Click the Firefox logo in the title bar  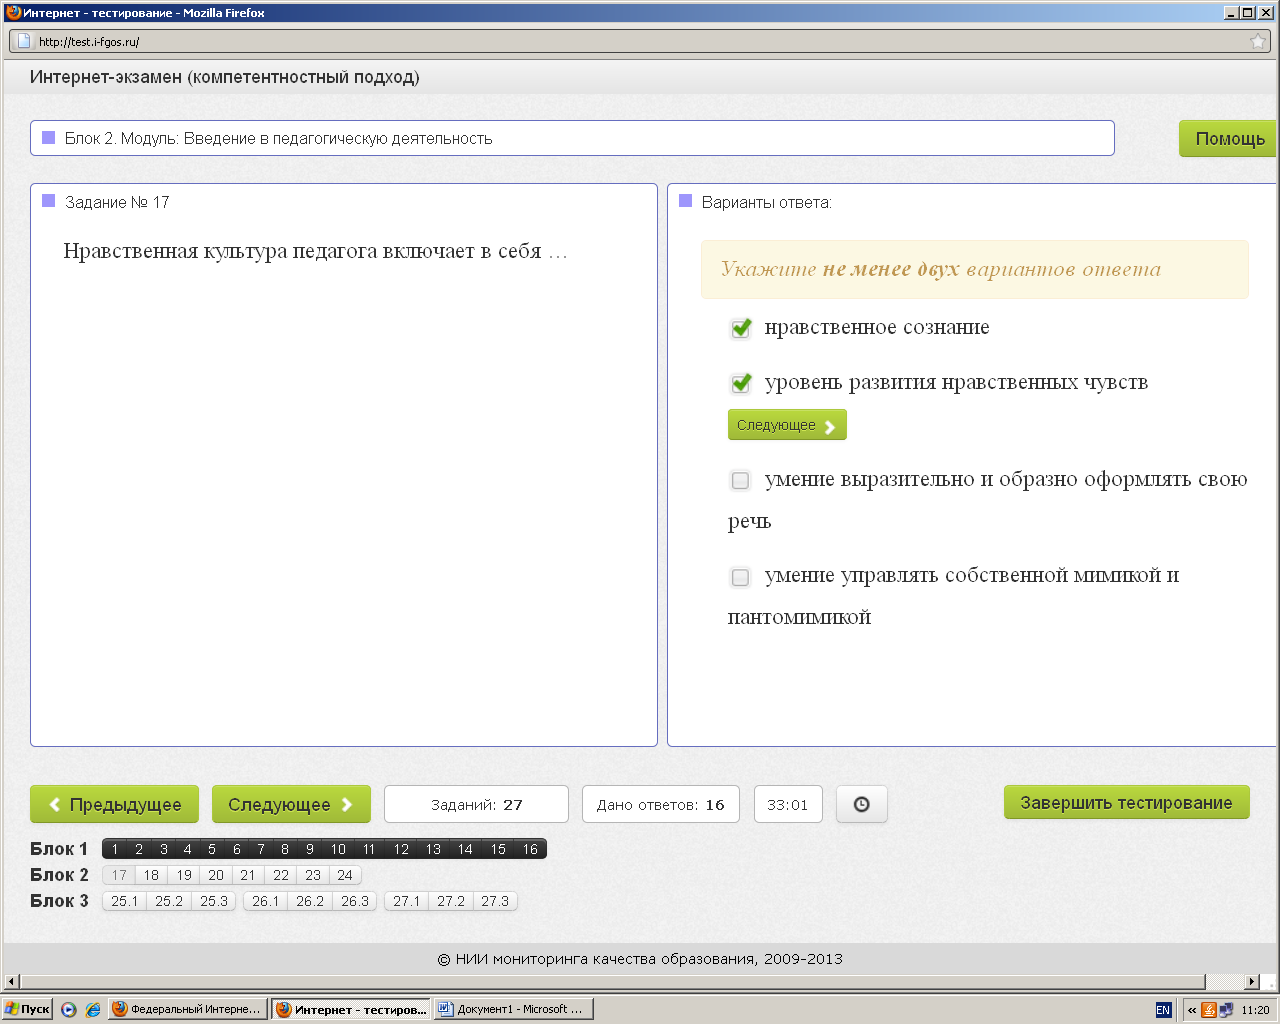(x=12, y=12)
